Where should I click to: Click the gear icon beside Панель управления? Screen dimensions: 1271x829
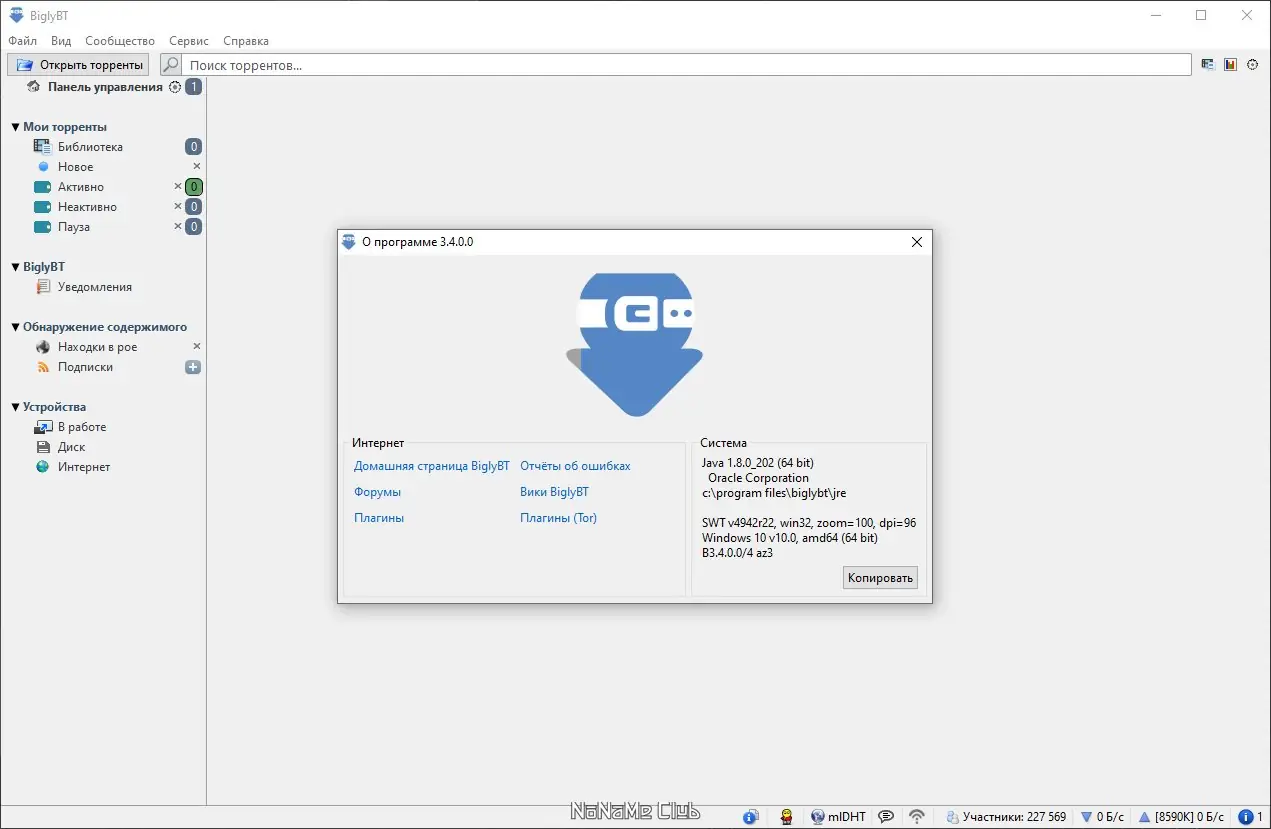pyautogui.click(x=175, y=87)
